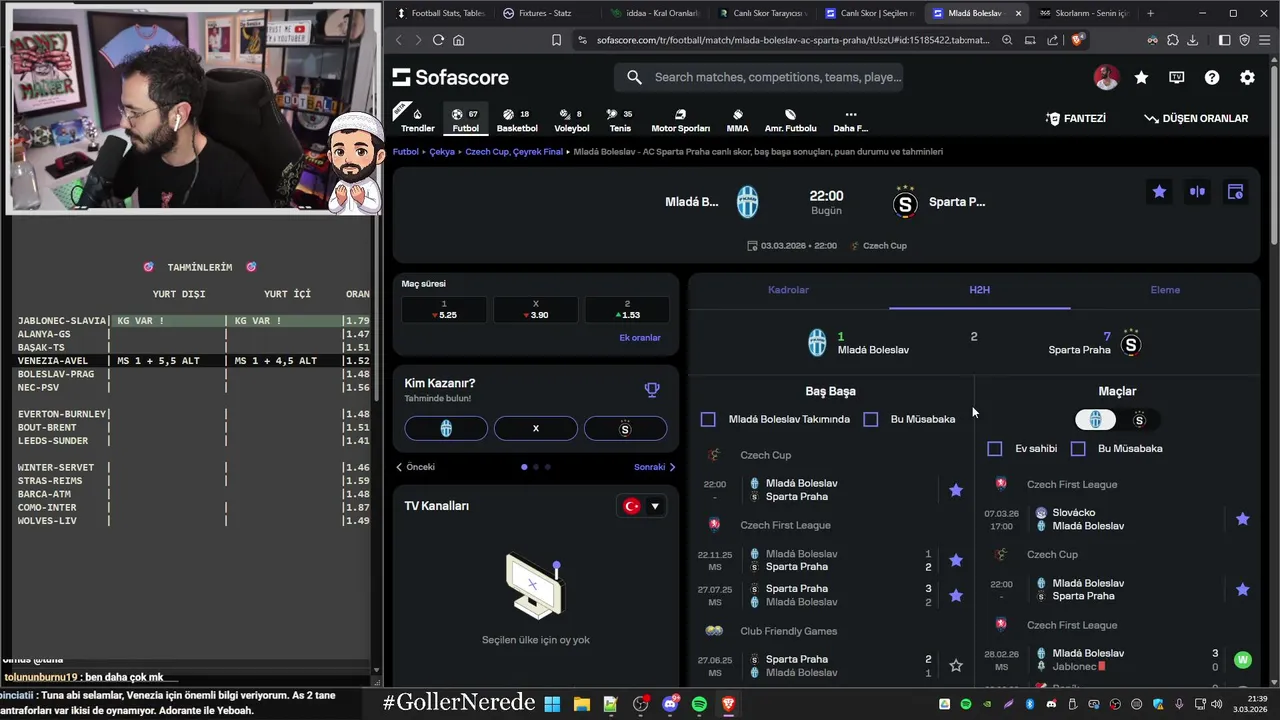Select odds 1 at 5.25
This screenshot has width=1280, height=720.
(444, 309)
